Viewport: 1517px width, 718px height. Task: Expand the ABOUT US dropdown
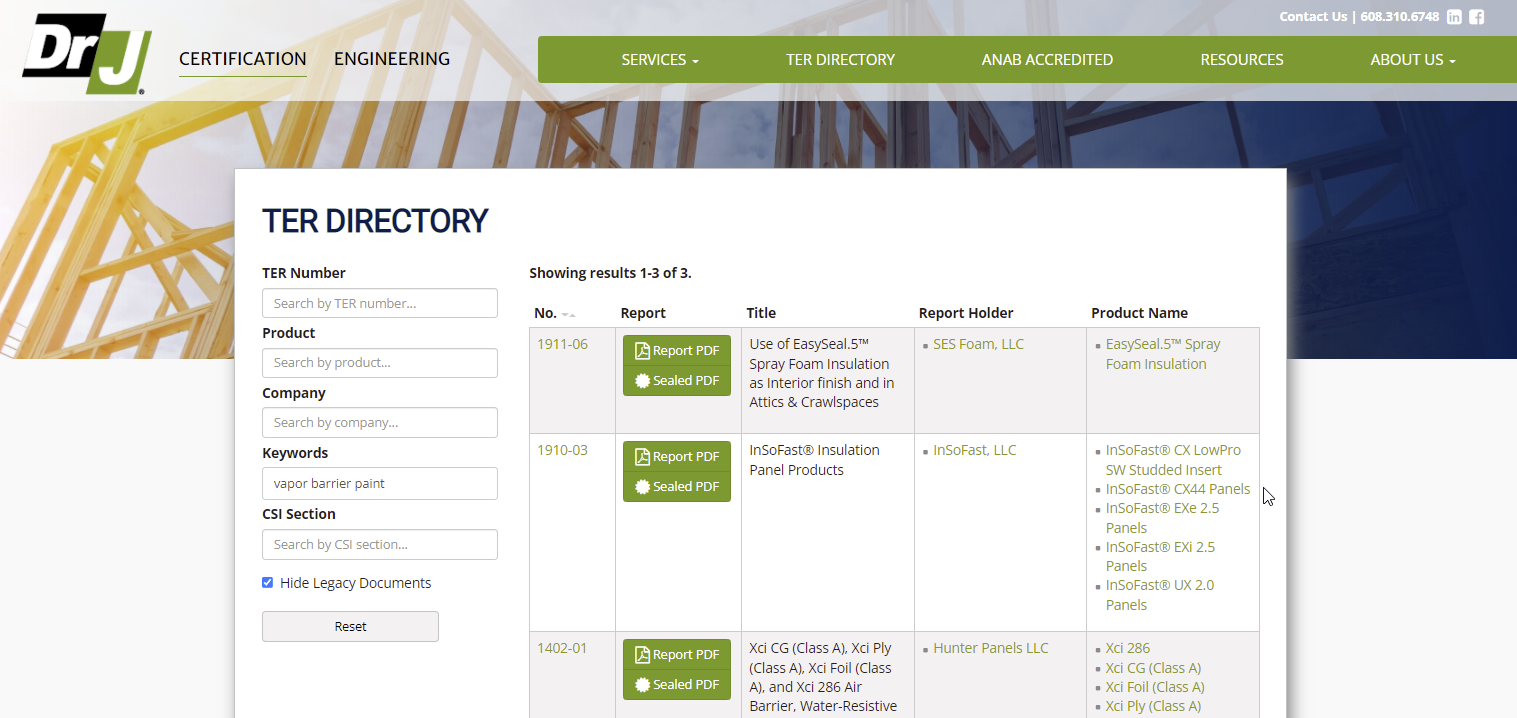(x=1412, y=59)
